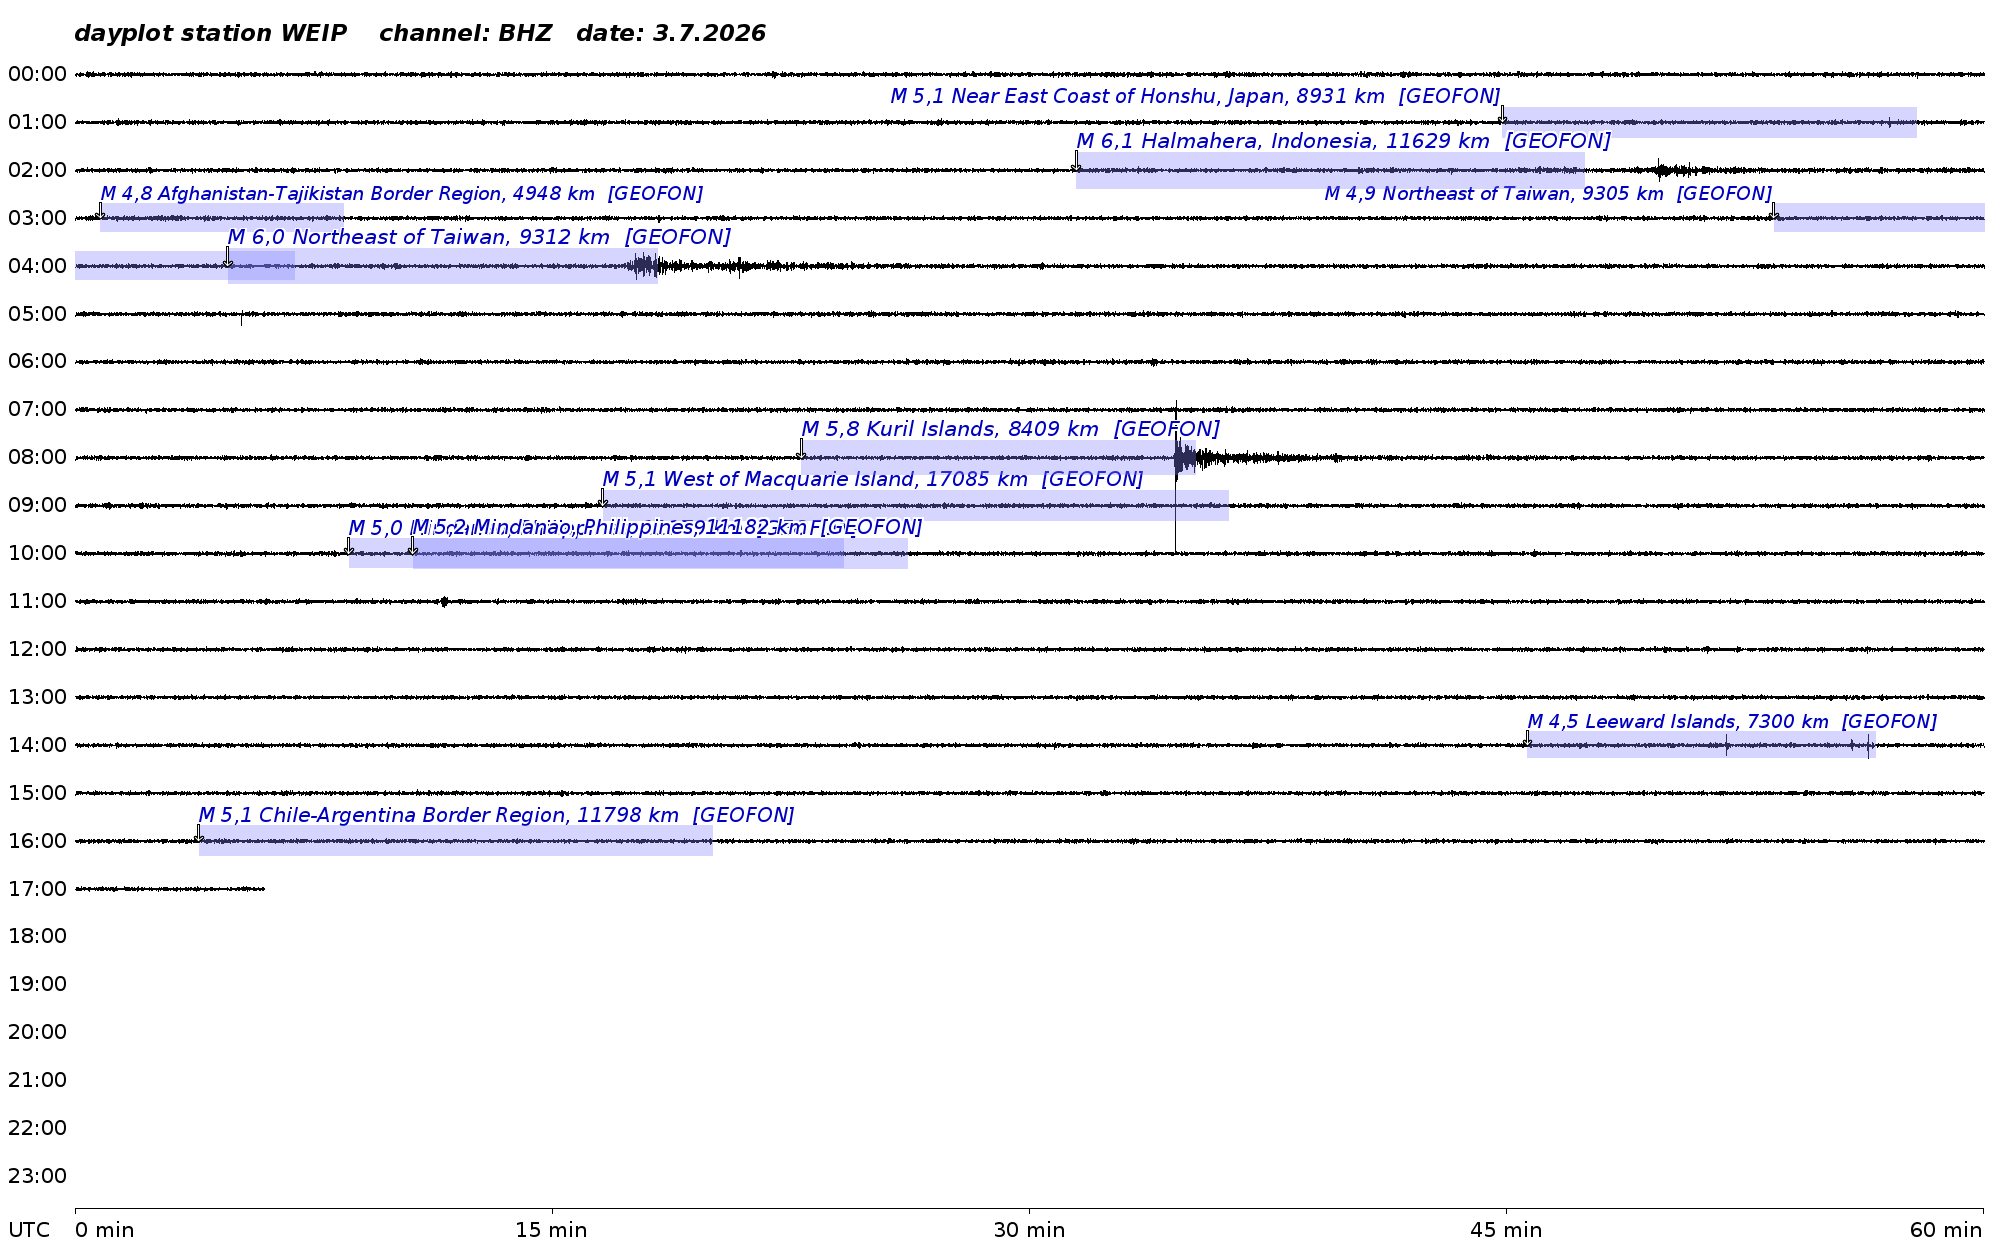Click the 13:00 hour label
The width and height of the screenshot is (2000, 1250).
37,697
